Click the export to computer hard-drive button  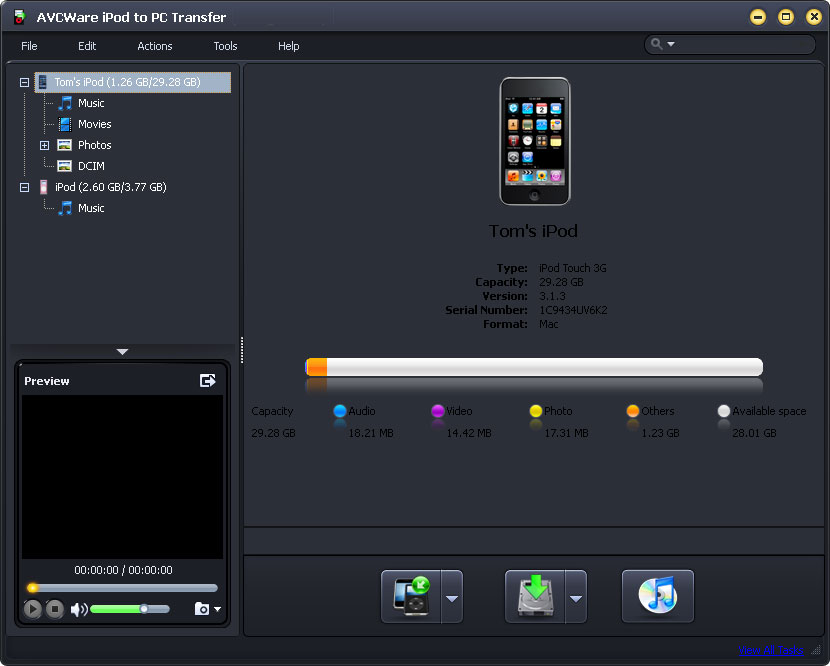(x=535, y=597)
